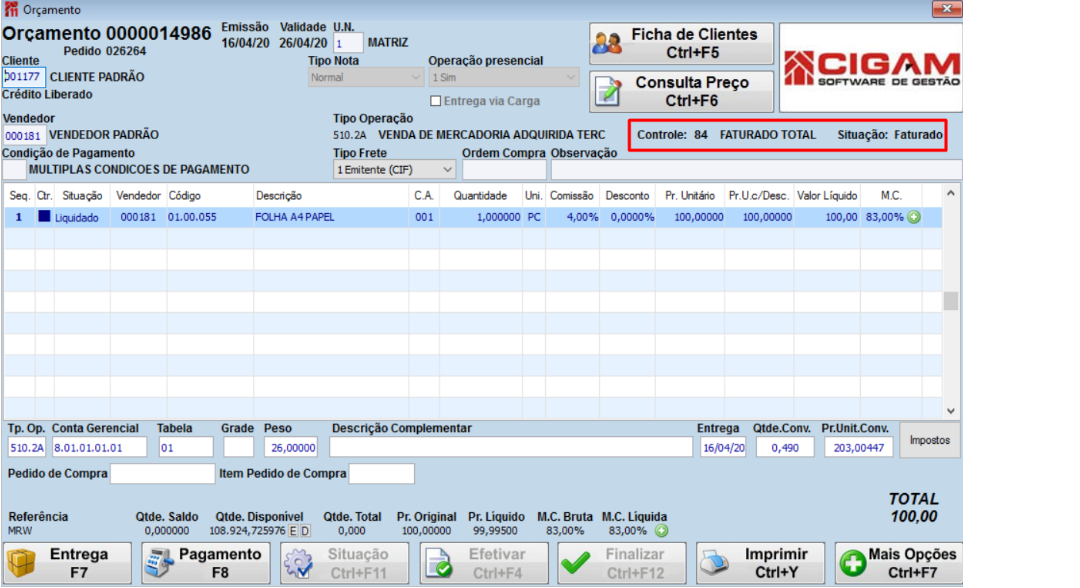Click the Entrega box icon
Viewport: 1080px width, 588px height.
[x=21, y=563]
